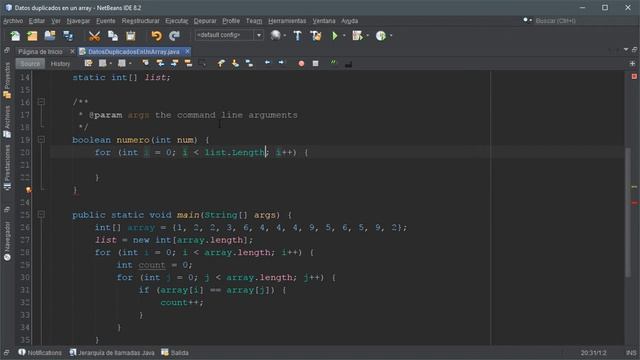Open the dropdown arrow beside browser globe
Screen dimensions: 640x360
coord(284,36)
